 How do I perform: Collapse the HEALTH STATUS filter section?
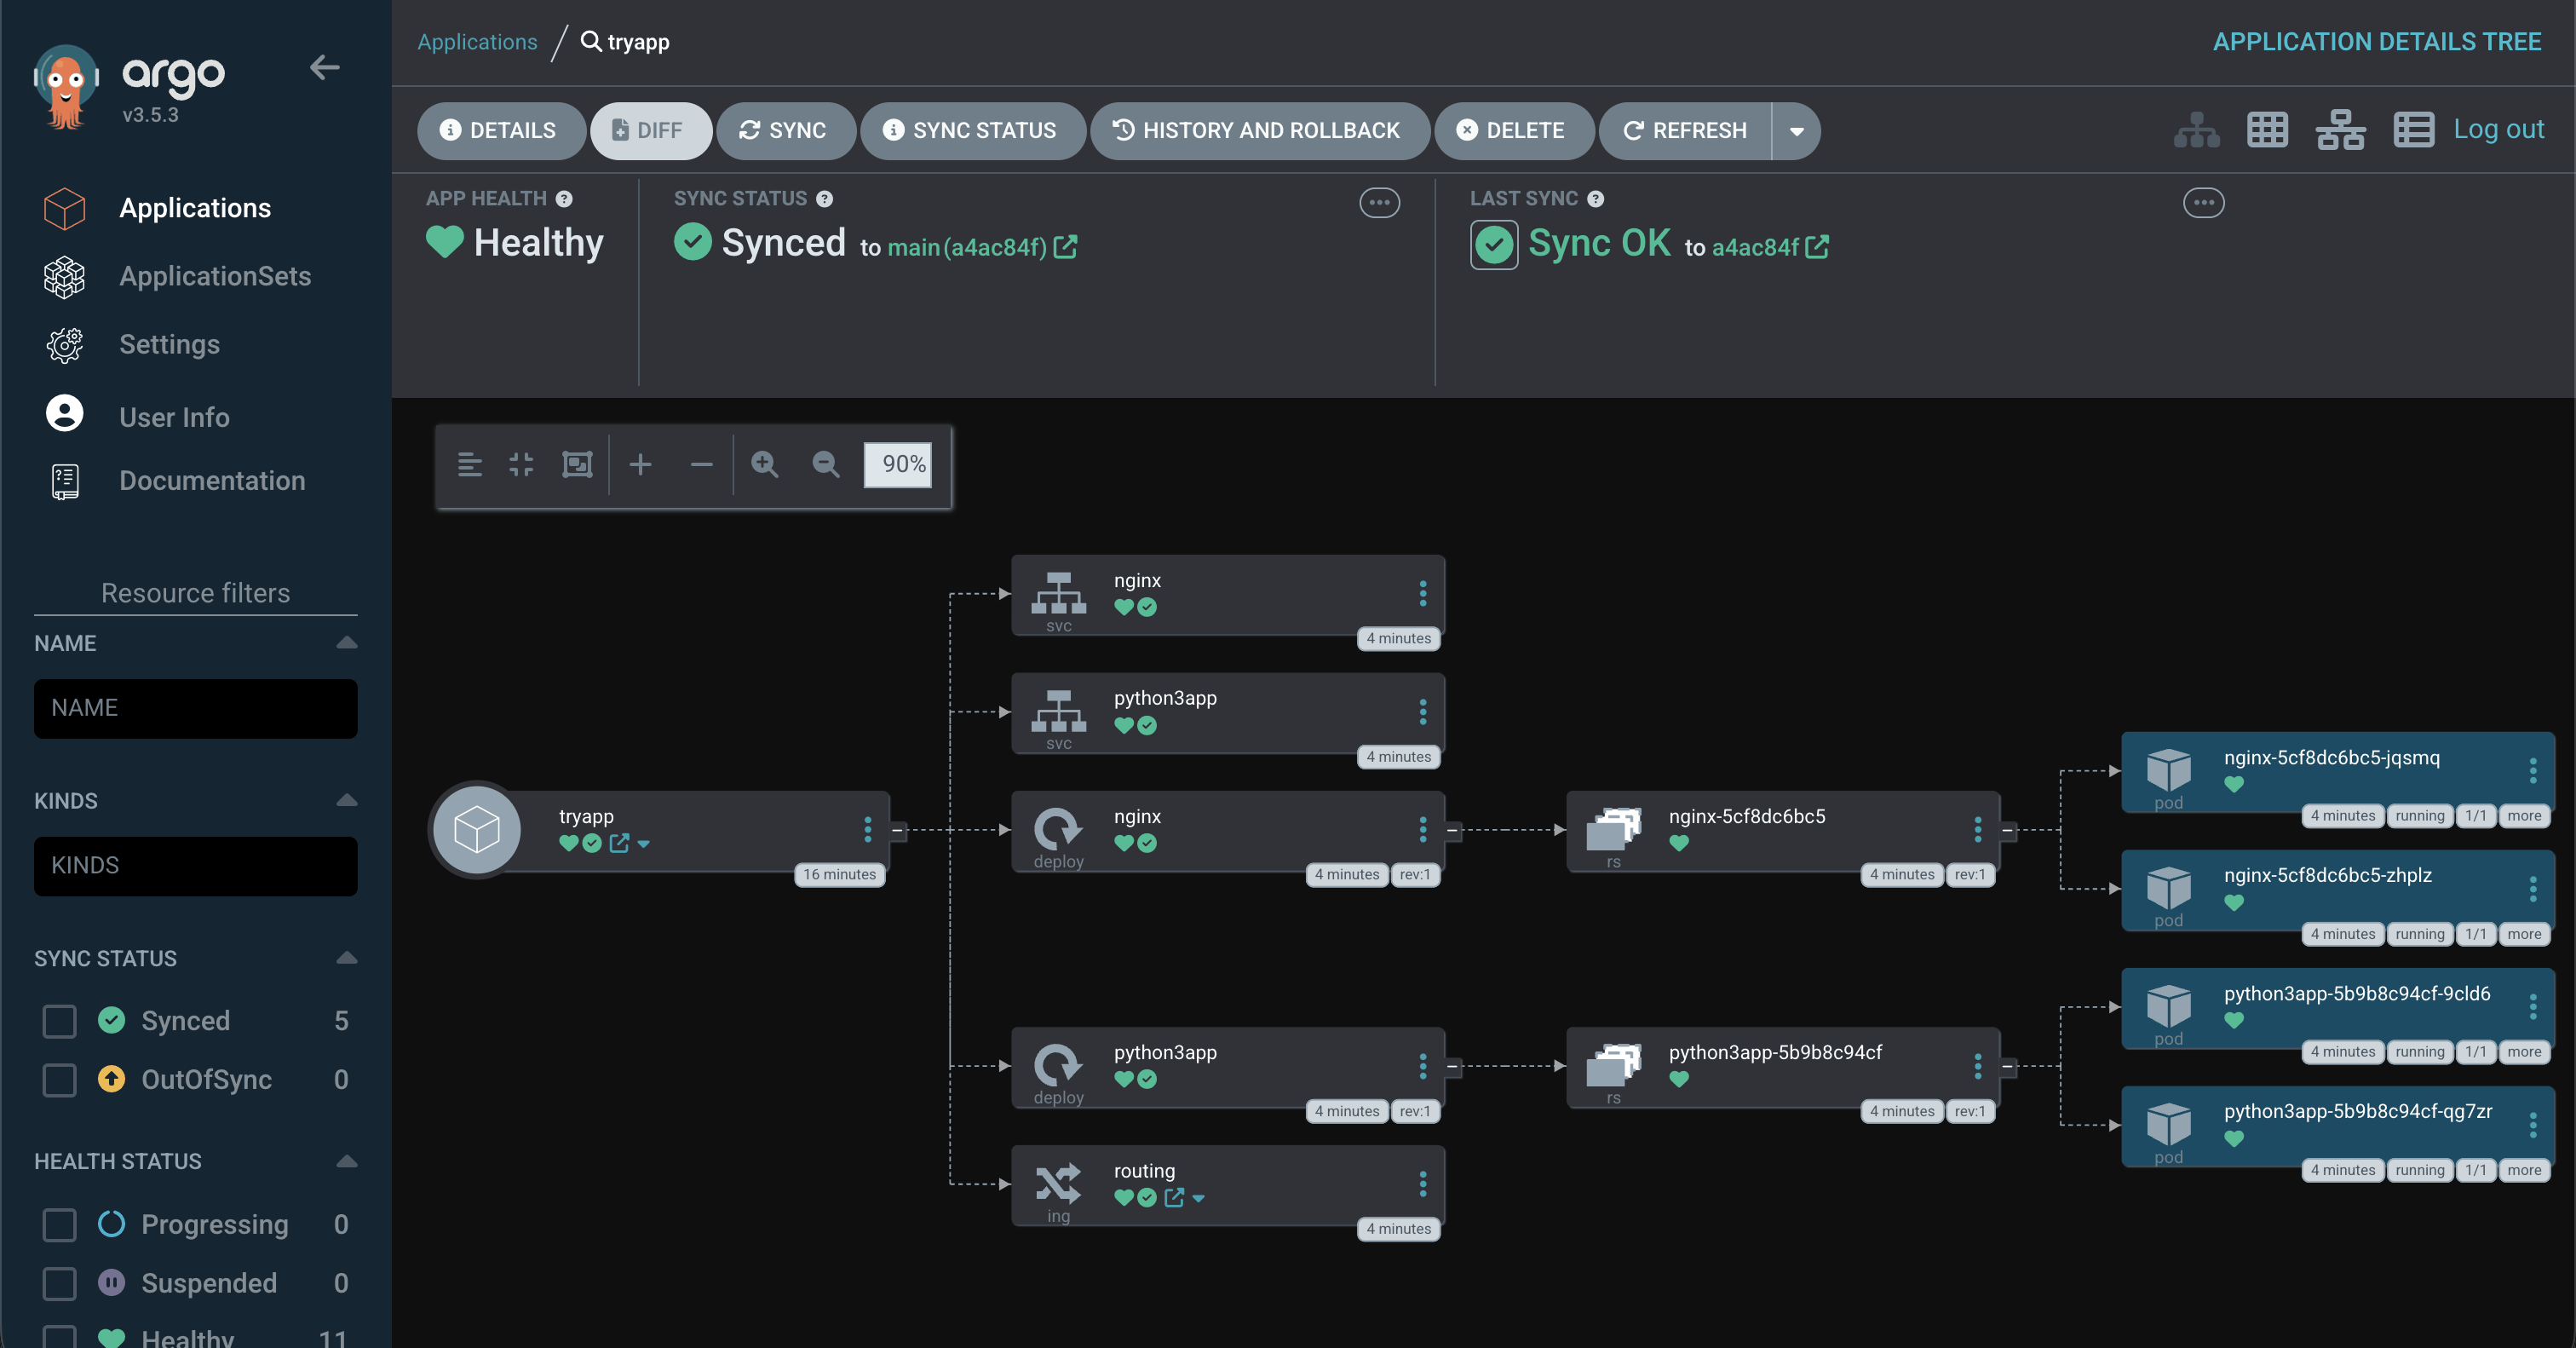(x=346, y=1162)
